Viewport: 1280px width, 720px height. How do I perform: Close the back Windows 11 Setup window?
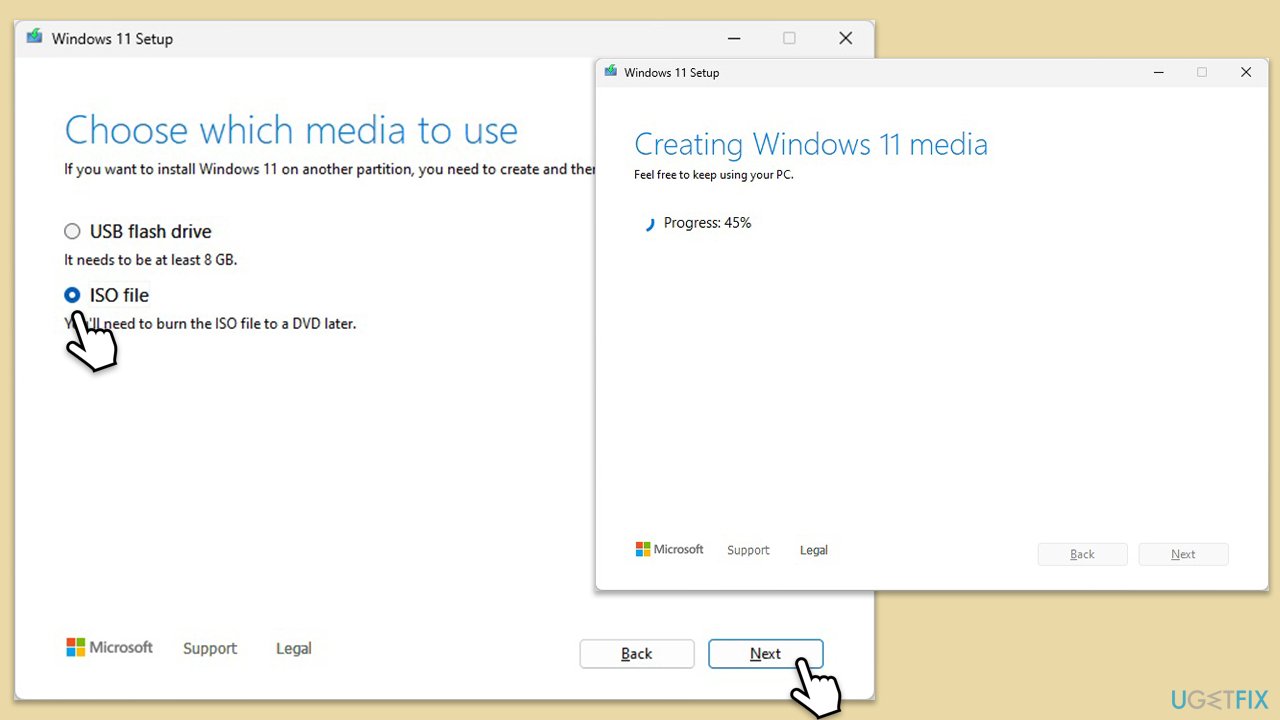pyautogui.click(x=846, y=38)
